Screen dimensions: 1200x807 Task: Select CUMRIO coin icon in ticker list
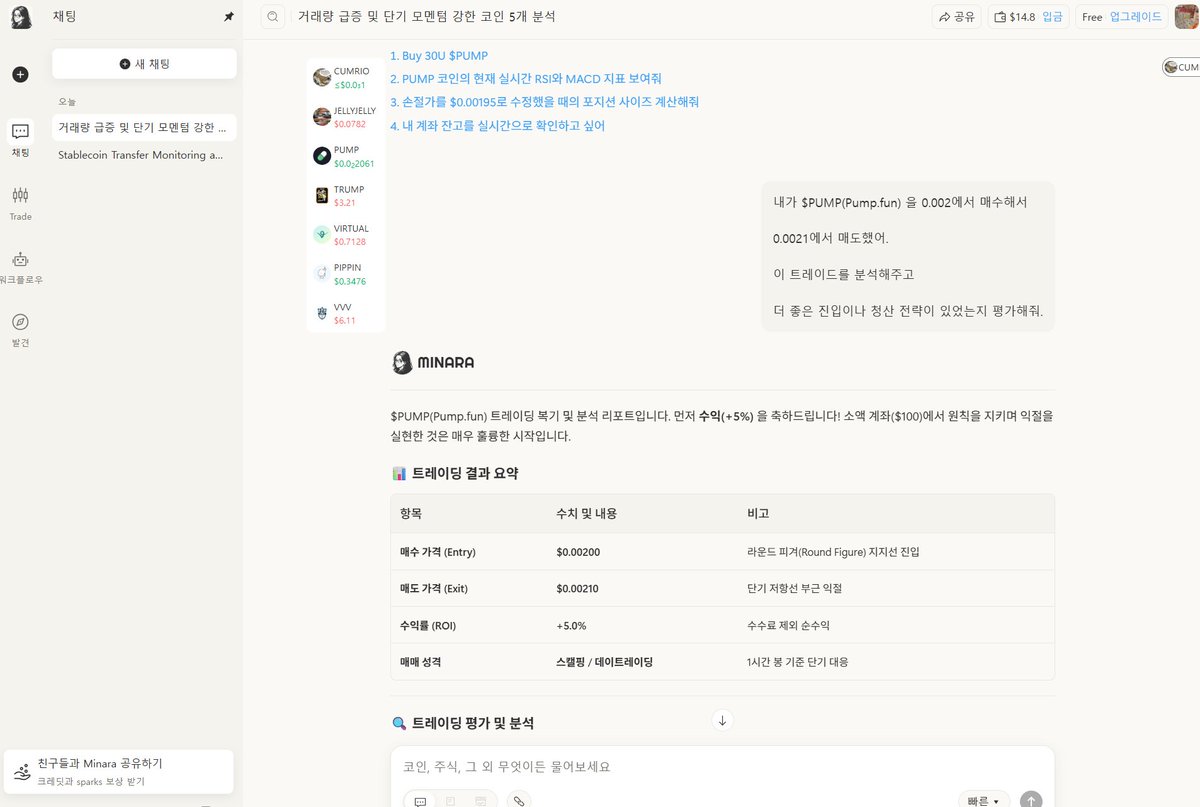(x=321, y=77)
